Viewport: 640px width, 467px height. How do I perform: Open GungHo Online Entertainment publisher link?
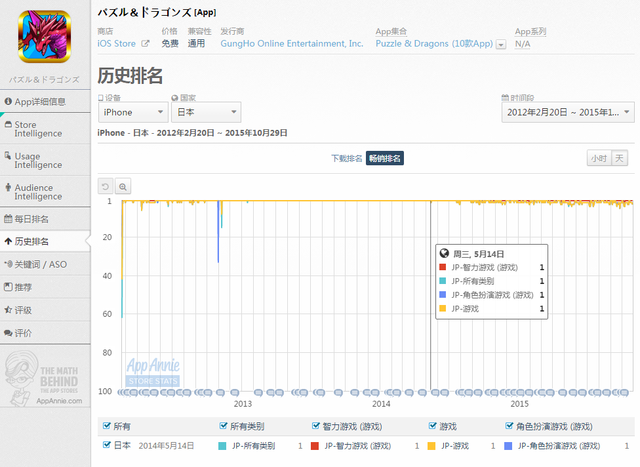point(292,44)
